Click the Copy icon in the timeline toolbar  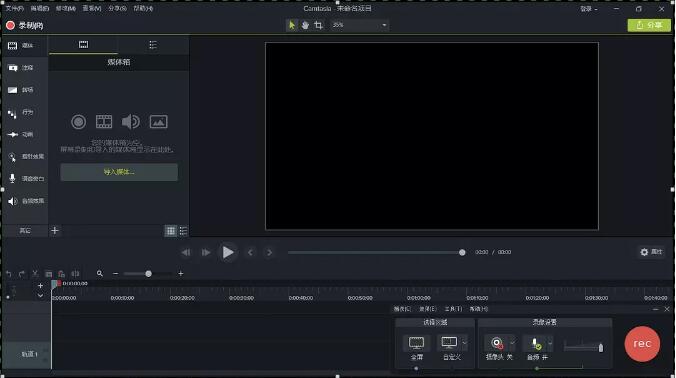[x=48, y=274]
